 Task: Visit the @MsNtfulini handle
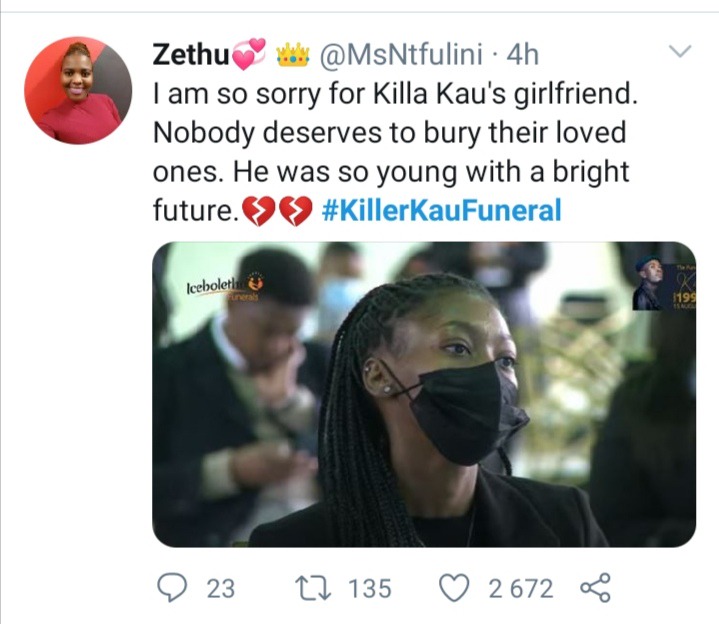pyautogui.click(x=400, y=54)
